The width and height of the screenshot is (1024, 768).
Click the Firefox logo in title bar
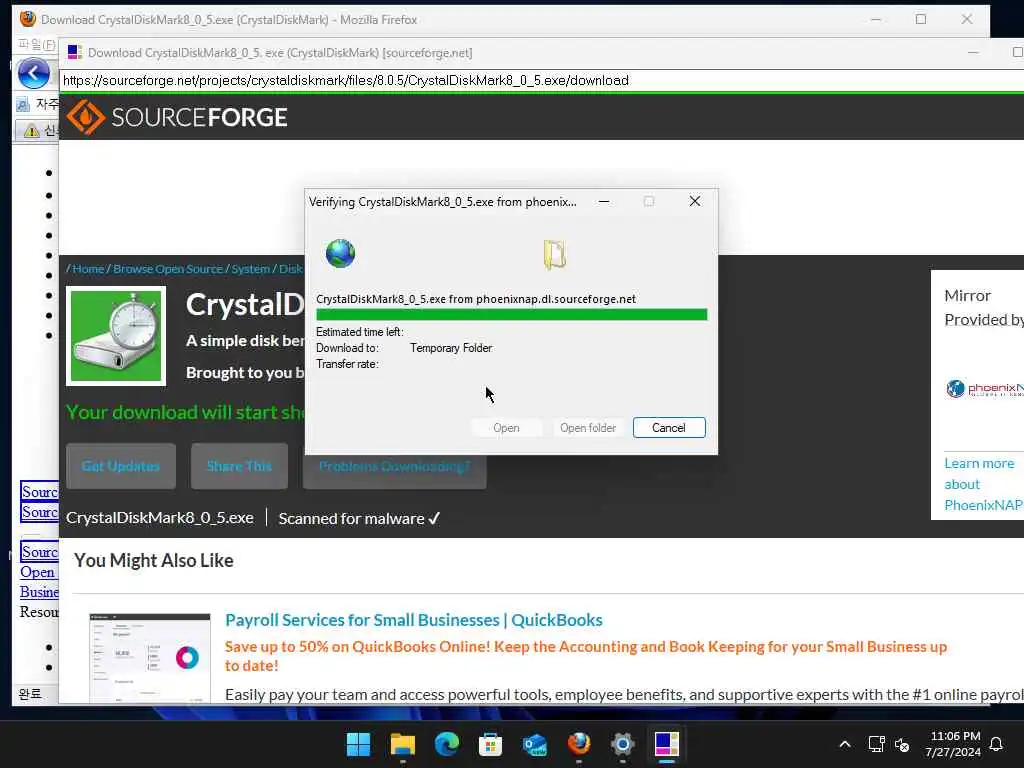[x=27, y=19]
